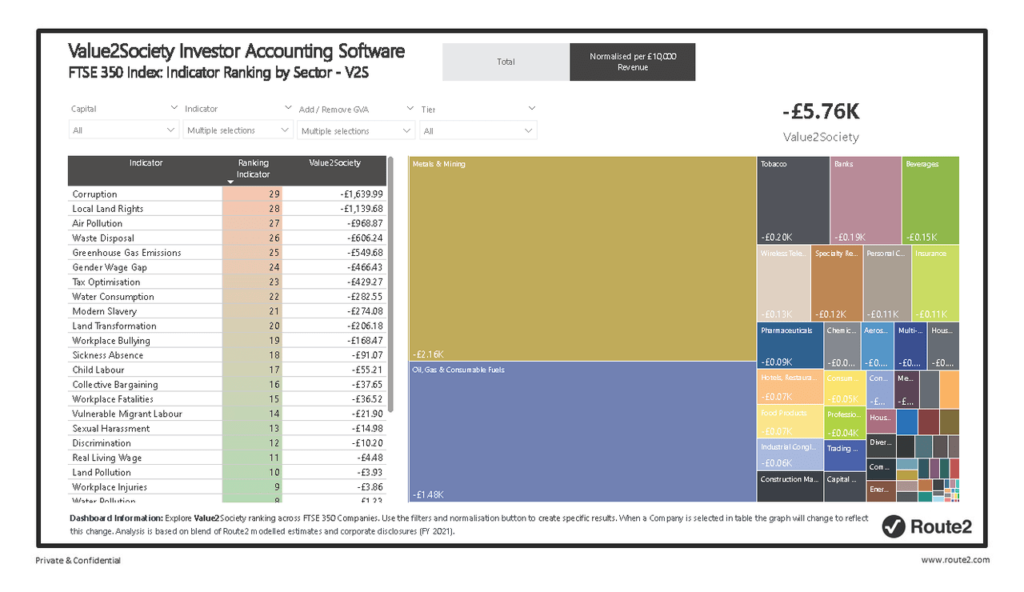Click the Construction Materials treemap block

click(790, 486)
